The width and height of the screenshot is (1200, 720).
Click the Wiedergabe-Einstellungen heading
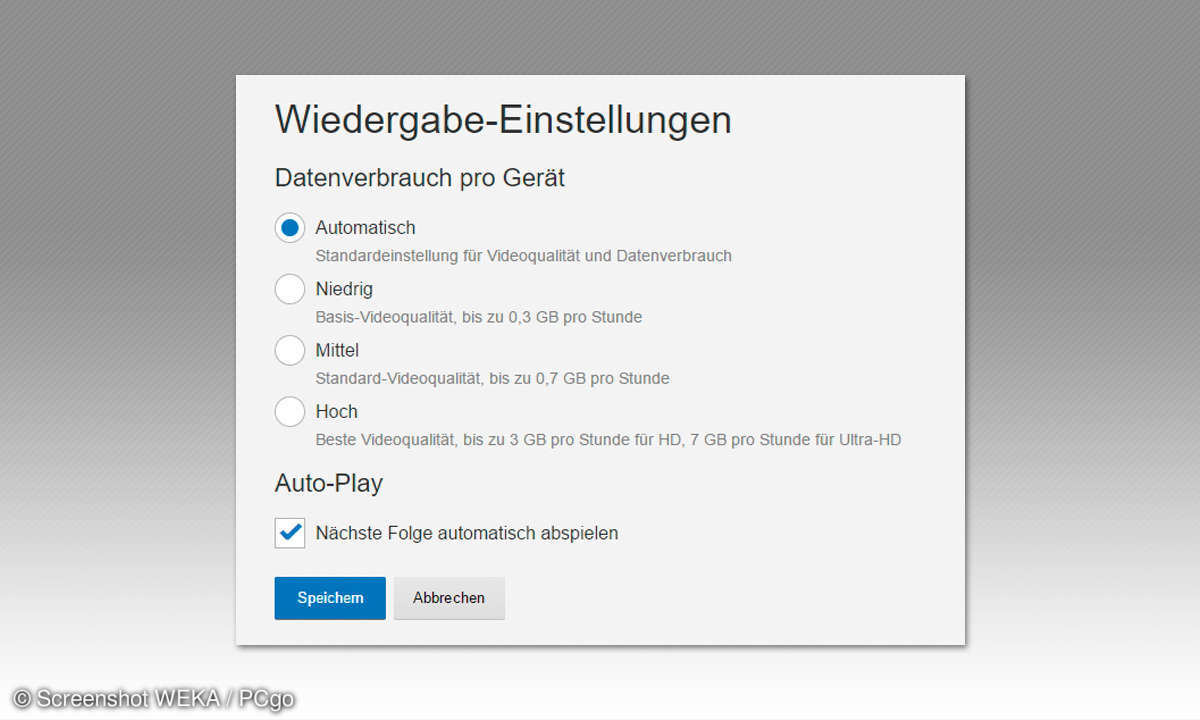coord(503,120)
